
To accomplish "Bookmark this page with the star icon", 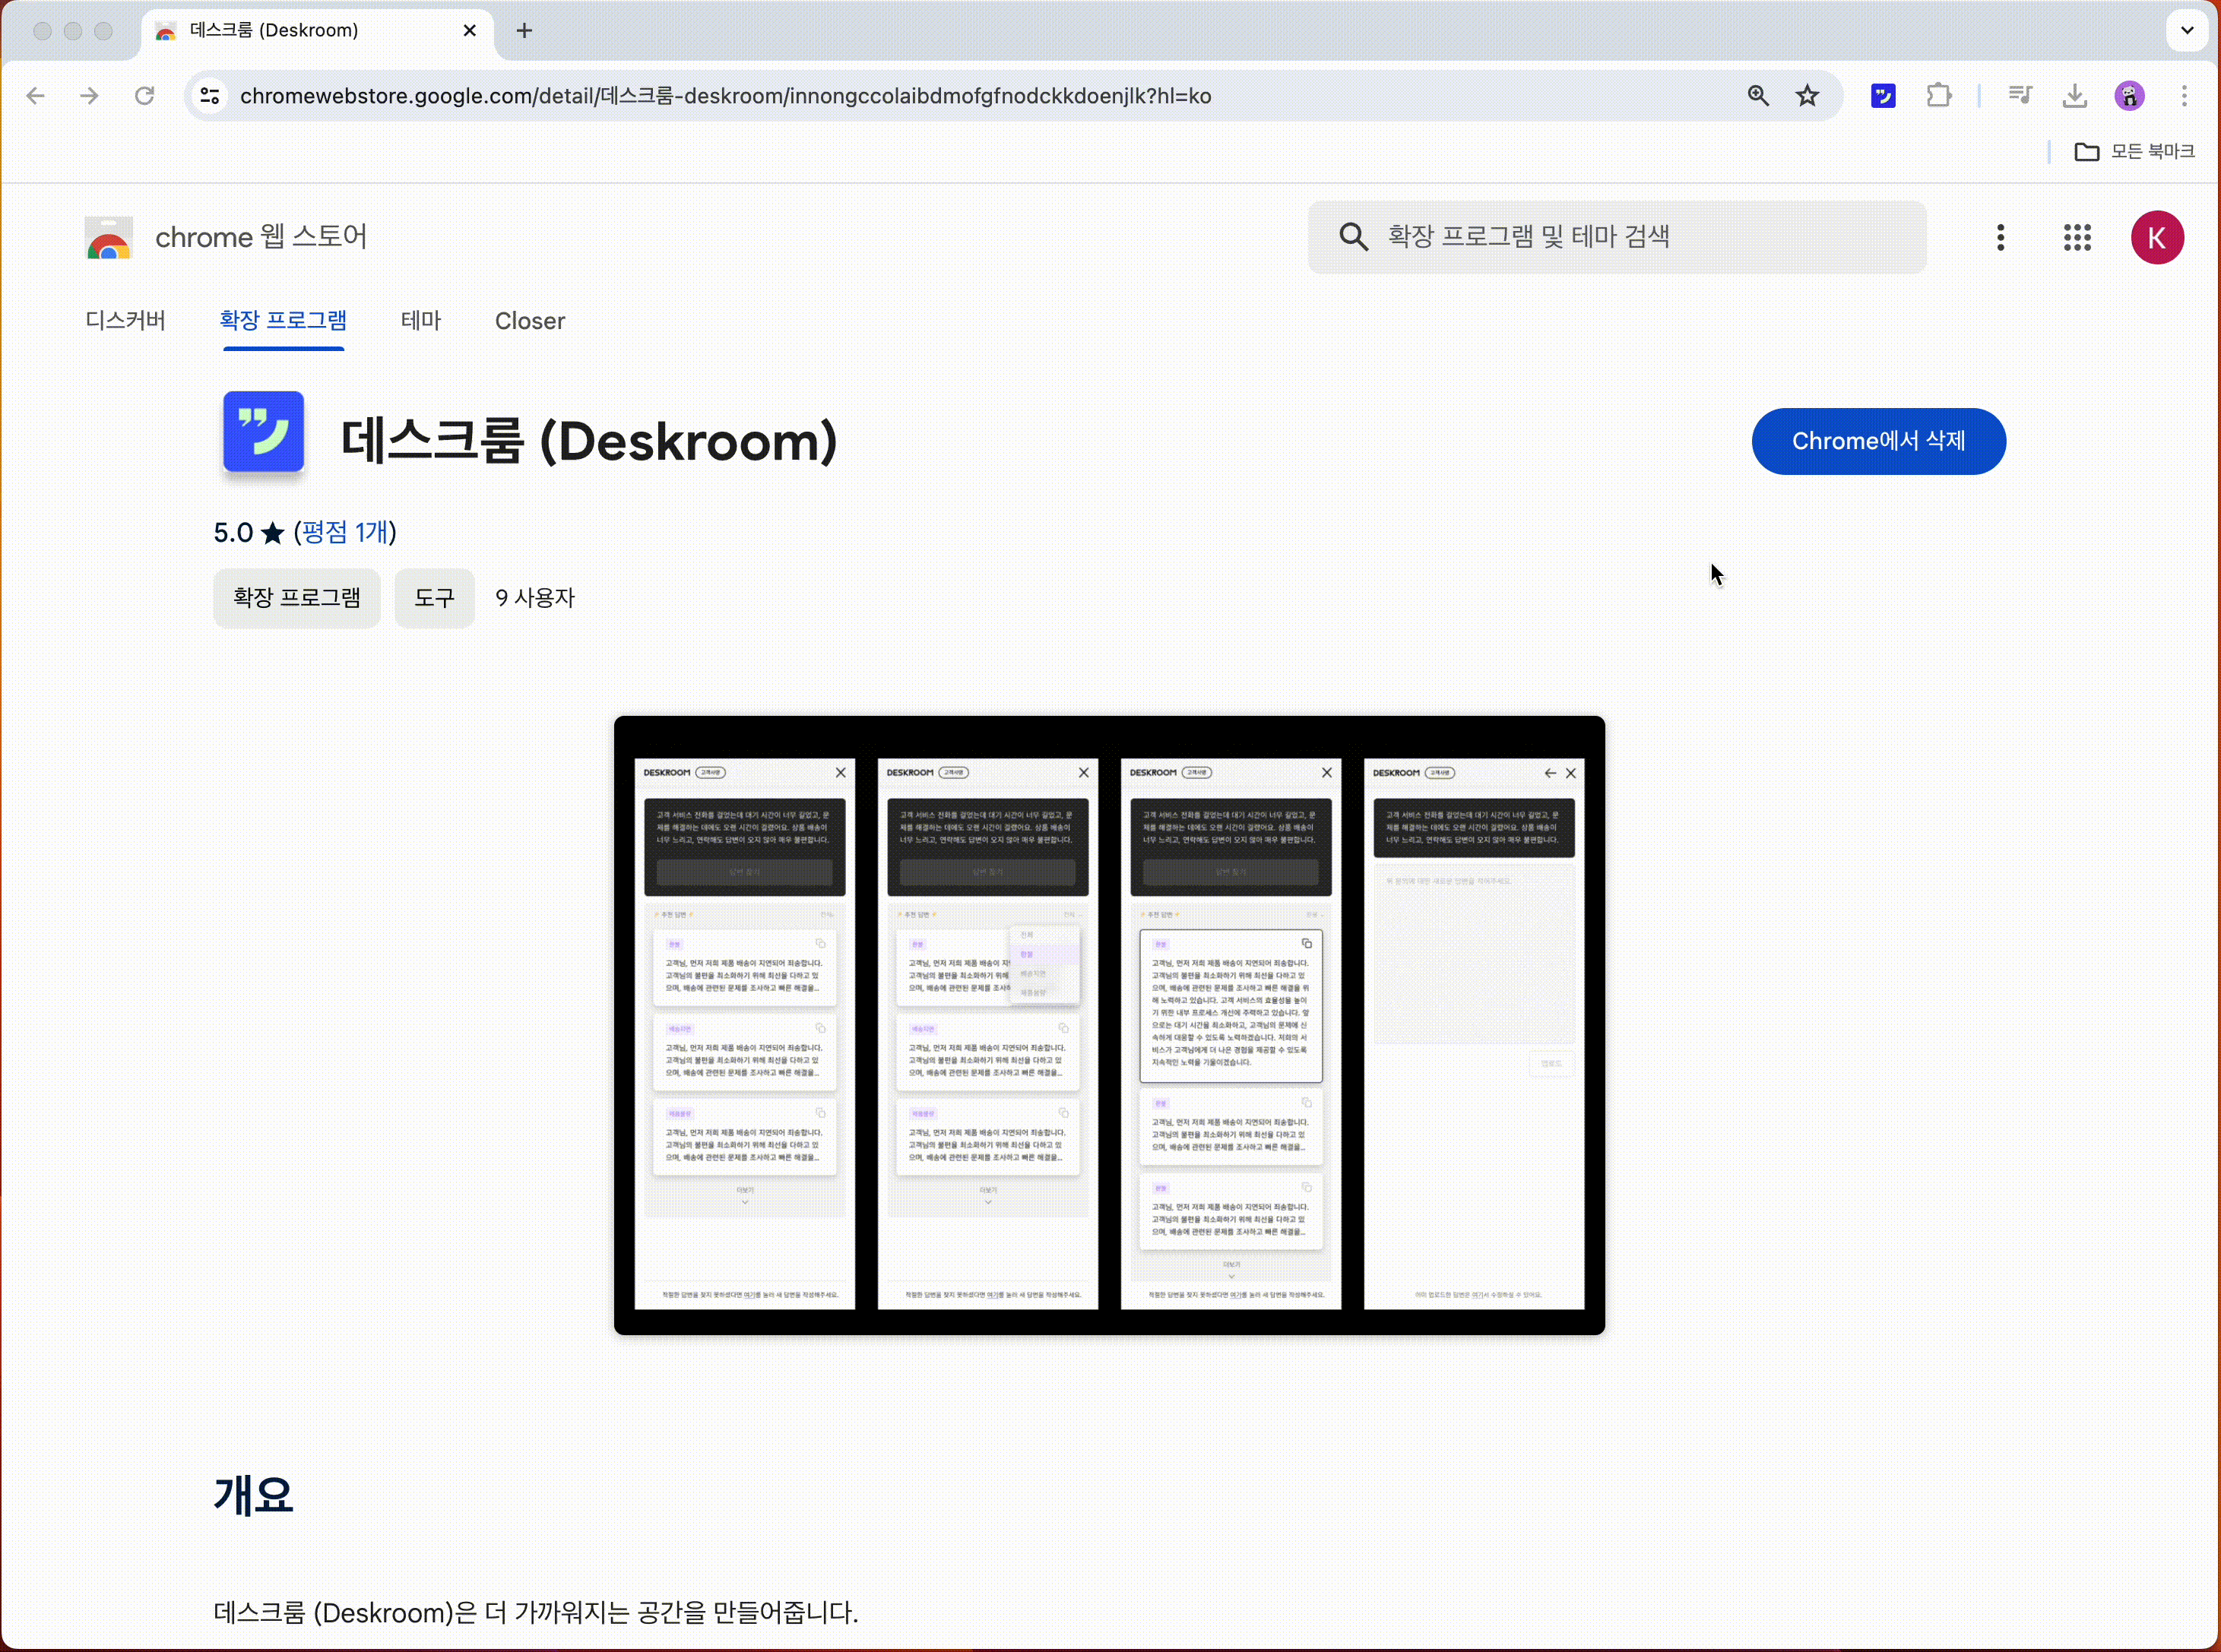I will pos(1807,96).
